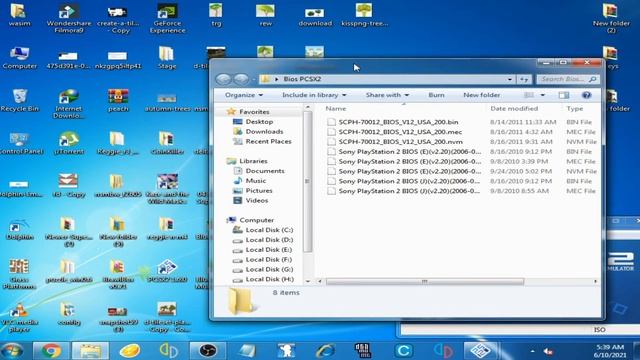Screen dimensions: 640x360
Task: Open the Stage folder on desktop
Action: (167, 58)
